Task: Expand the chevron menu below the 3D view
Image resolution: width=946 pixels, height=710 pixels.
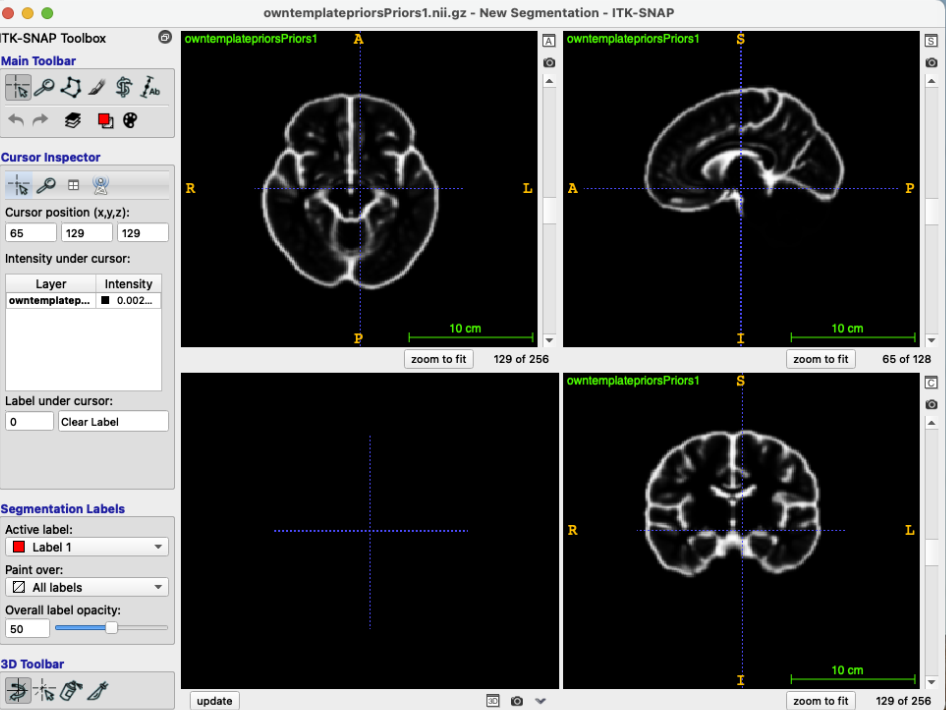Action: click(x=540, y=701)
